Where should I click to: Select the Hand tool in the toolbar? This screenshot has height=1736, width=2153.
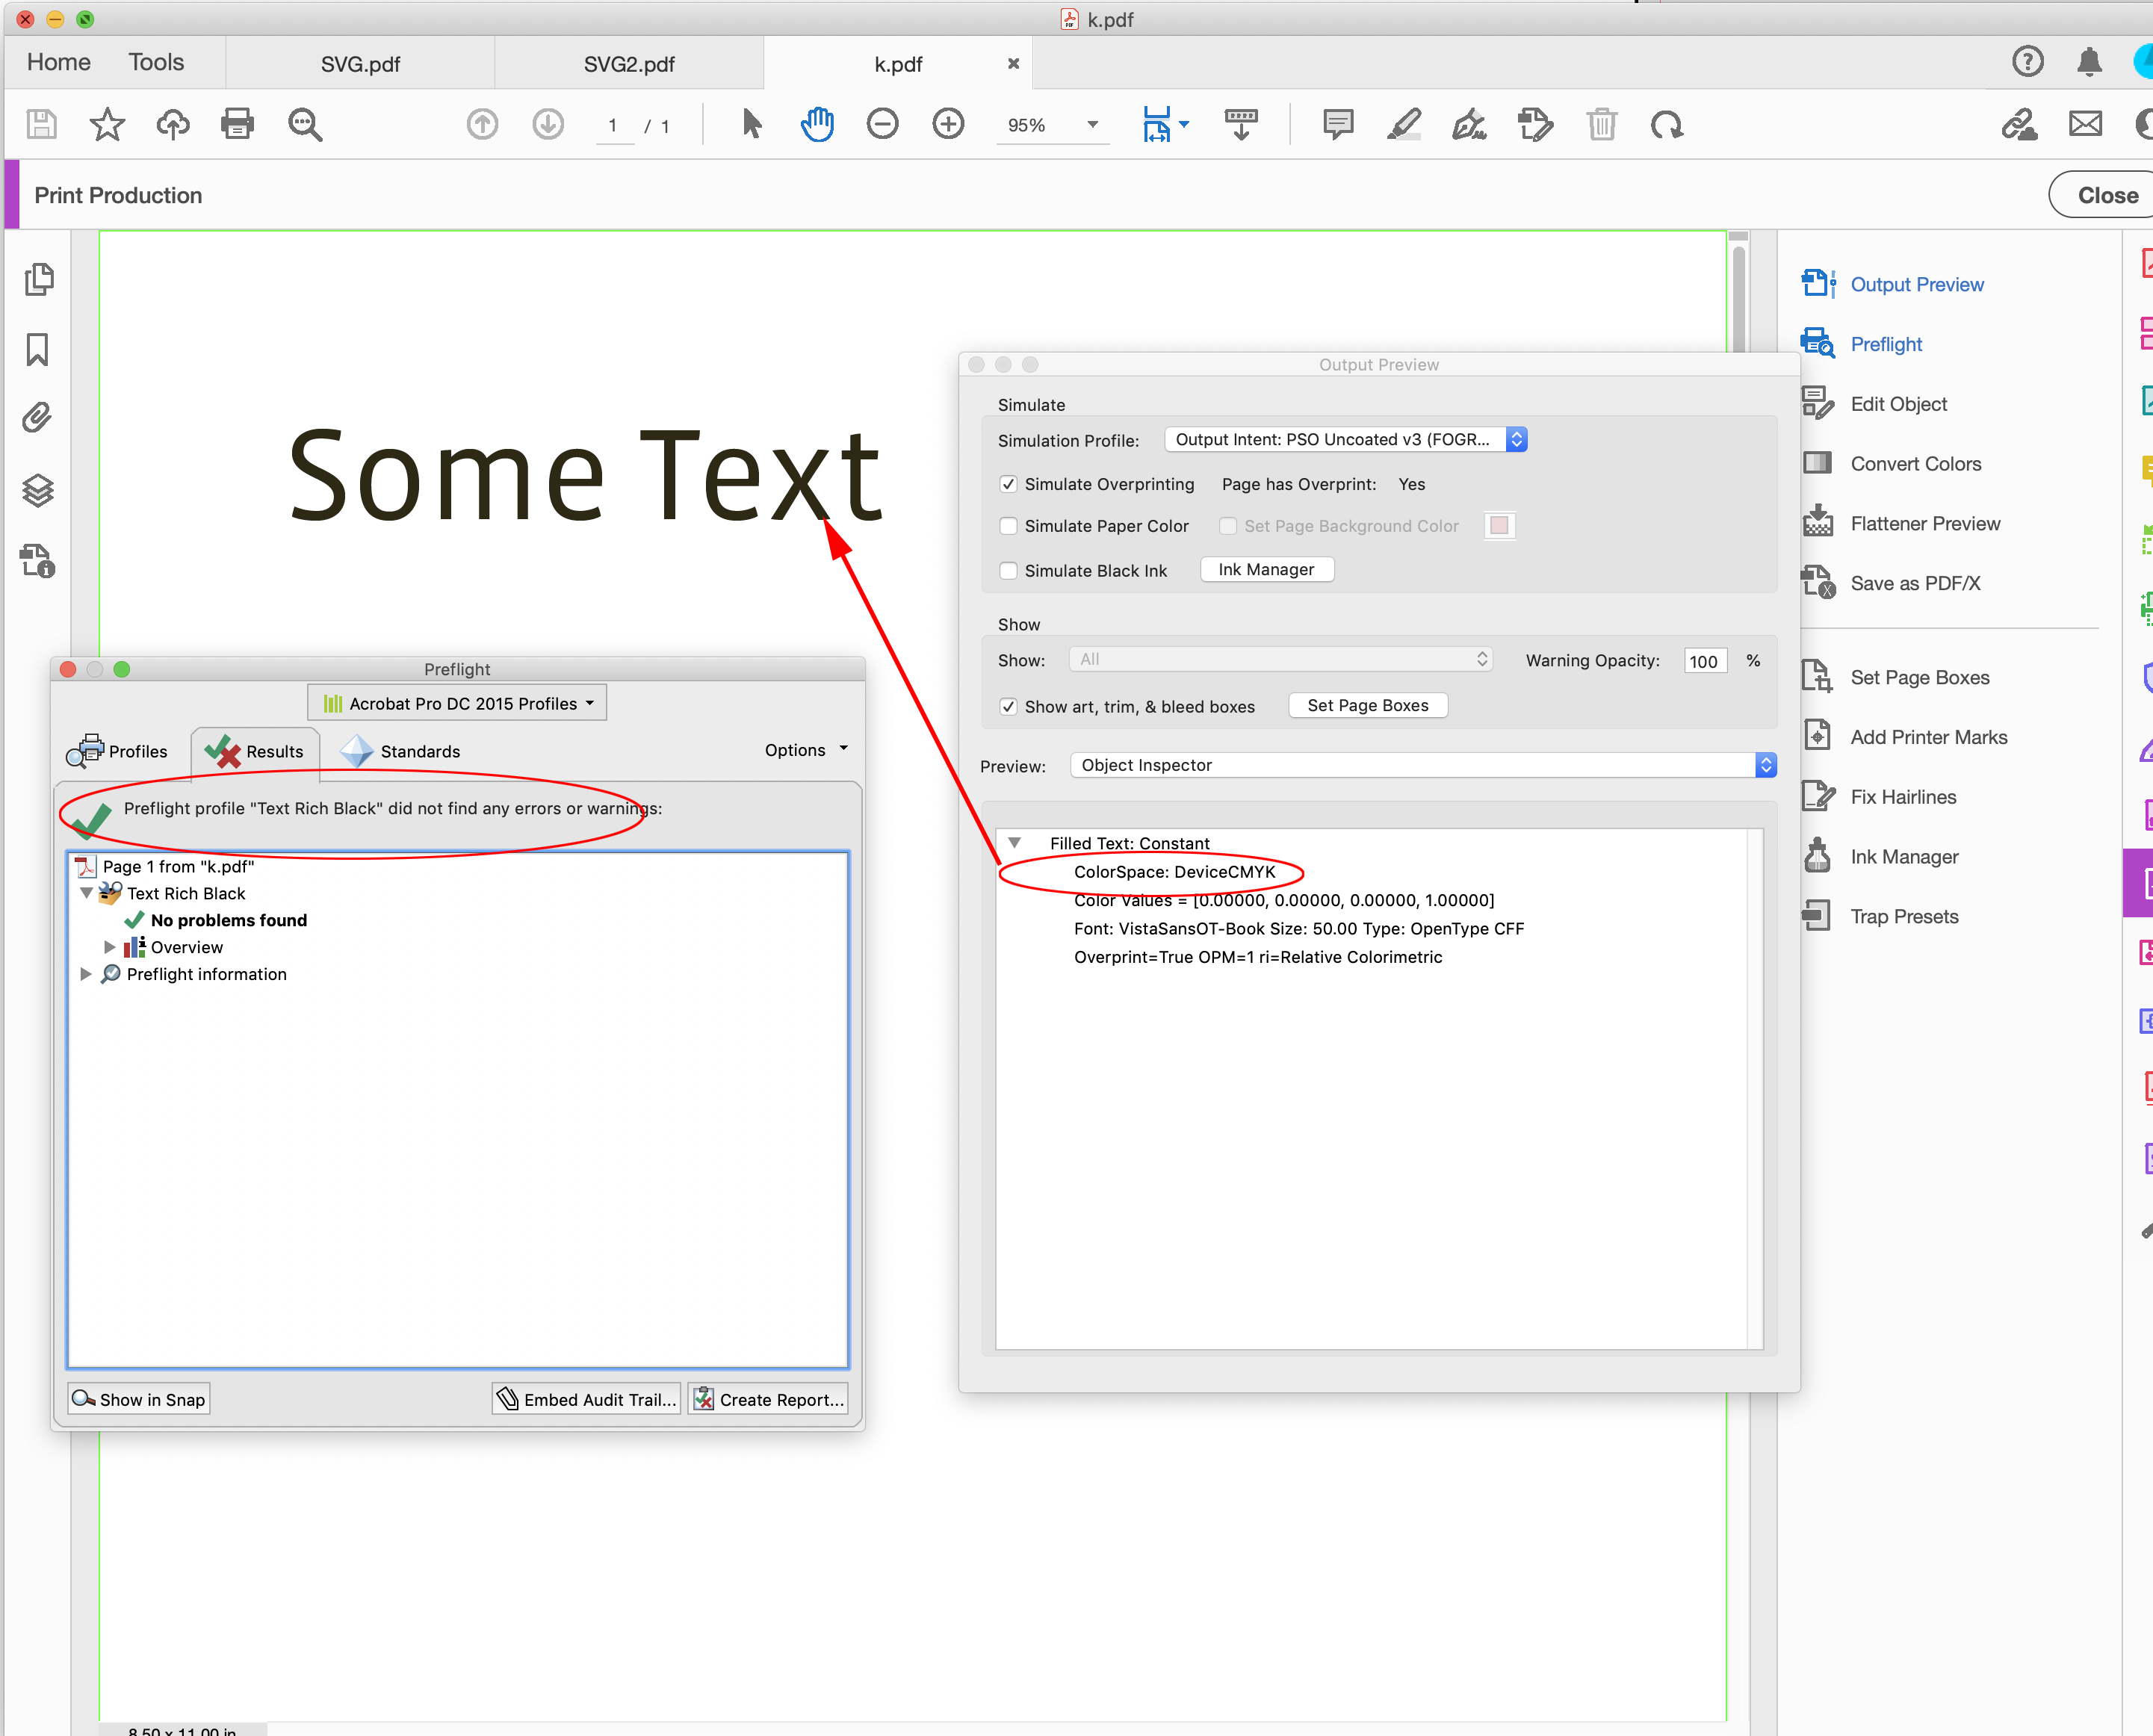tap(817, 123)
